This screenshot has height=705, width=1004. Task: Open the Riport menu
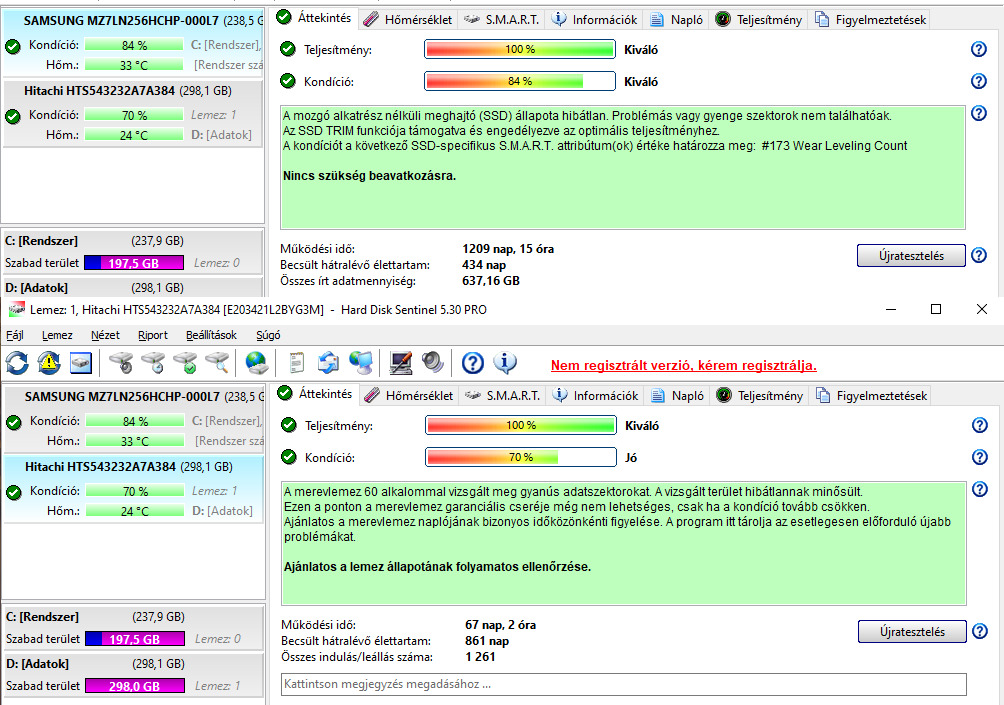tap(152, 335)
